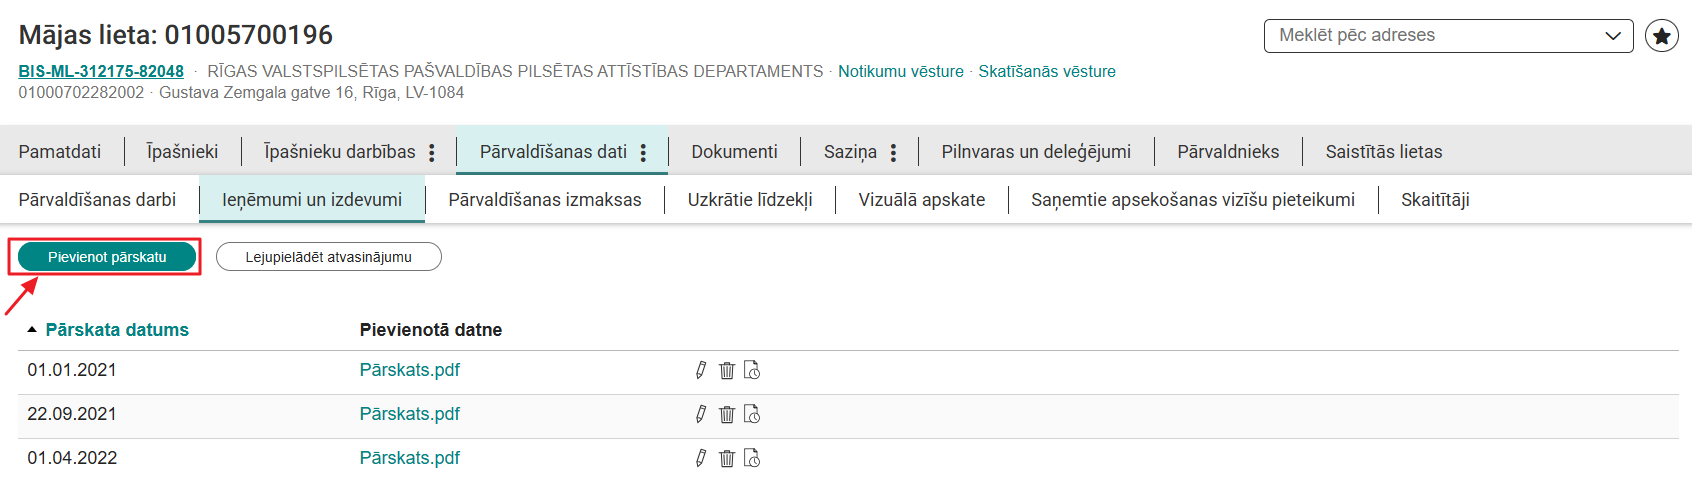Click the Pievienot pārskatu button
The width and height of the screenshot is (1692, 482).
point(107,257)
